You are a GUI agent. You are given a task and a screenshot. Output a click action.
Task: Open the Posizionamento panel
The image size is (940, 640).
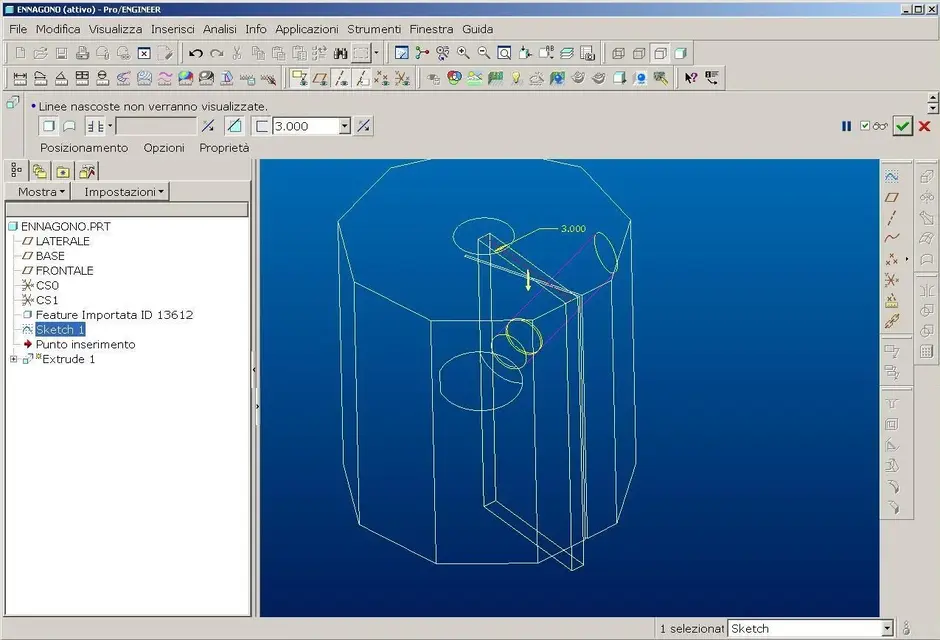[x=84, y=147]
